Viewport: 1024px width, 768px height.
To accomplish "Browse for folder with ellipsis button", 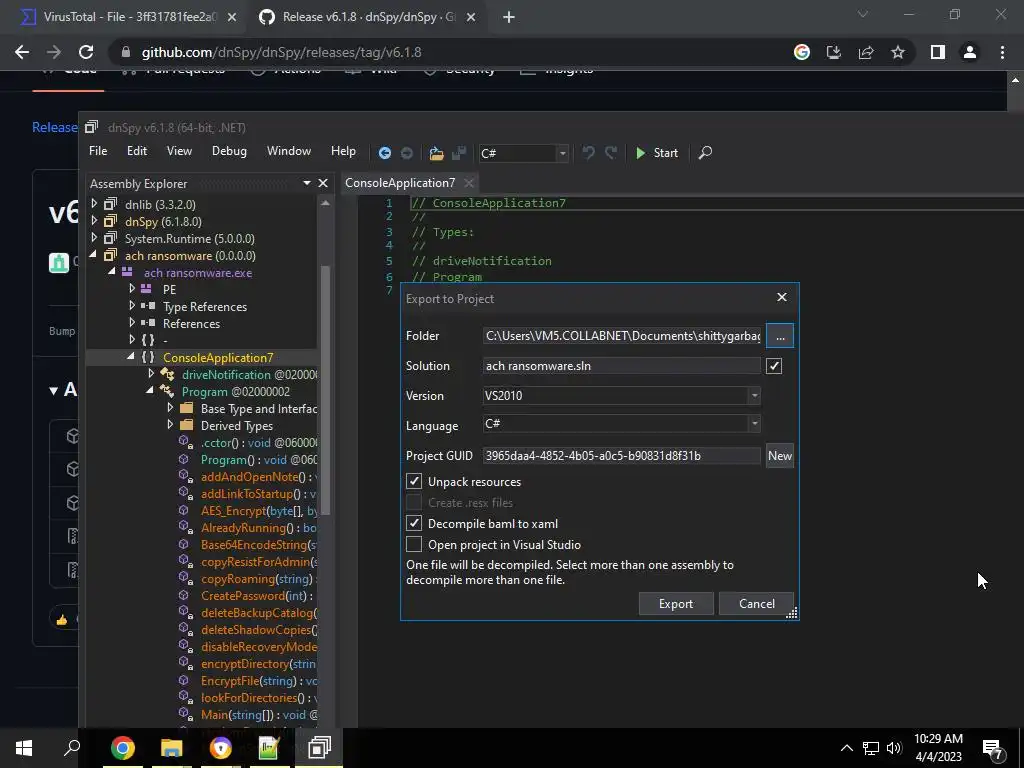I will coord(780,336).
